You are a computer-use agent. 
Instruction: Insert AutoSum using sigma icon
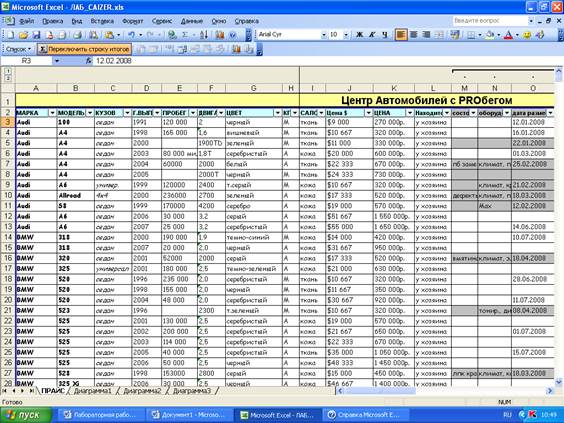click(x=185, y=35)
